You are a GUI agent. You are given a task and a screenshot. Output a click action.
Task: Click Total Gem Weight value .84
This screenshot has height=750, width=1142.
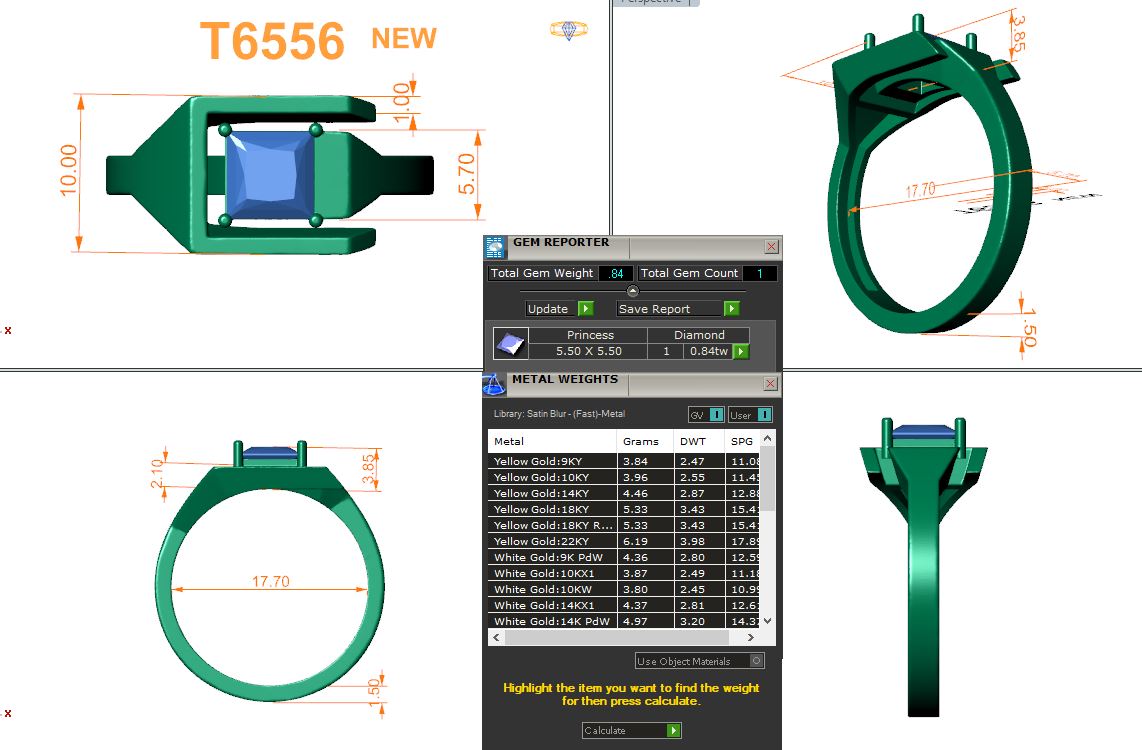[x=615, y=273]
